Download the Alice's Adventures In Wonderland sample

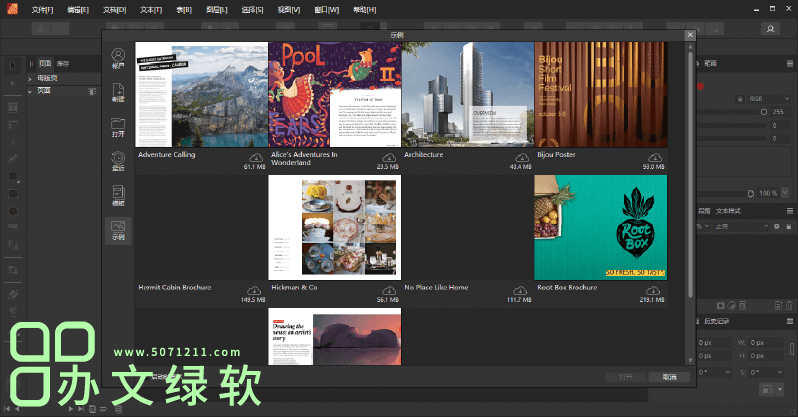389,158
